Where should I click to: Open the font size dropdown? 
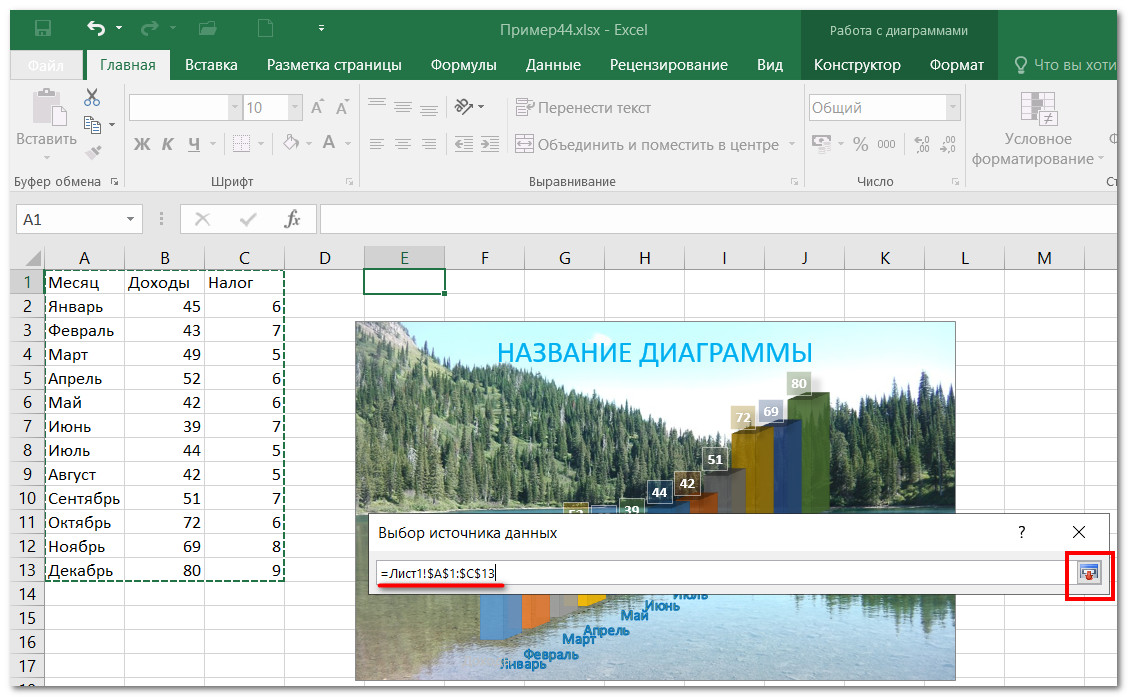(x=295, y=107)
